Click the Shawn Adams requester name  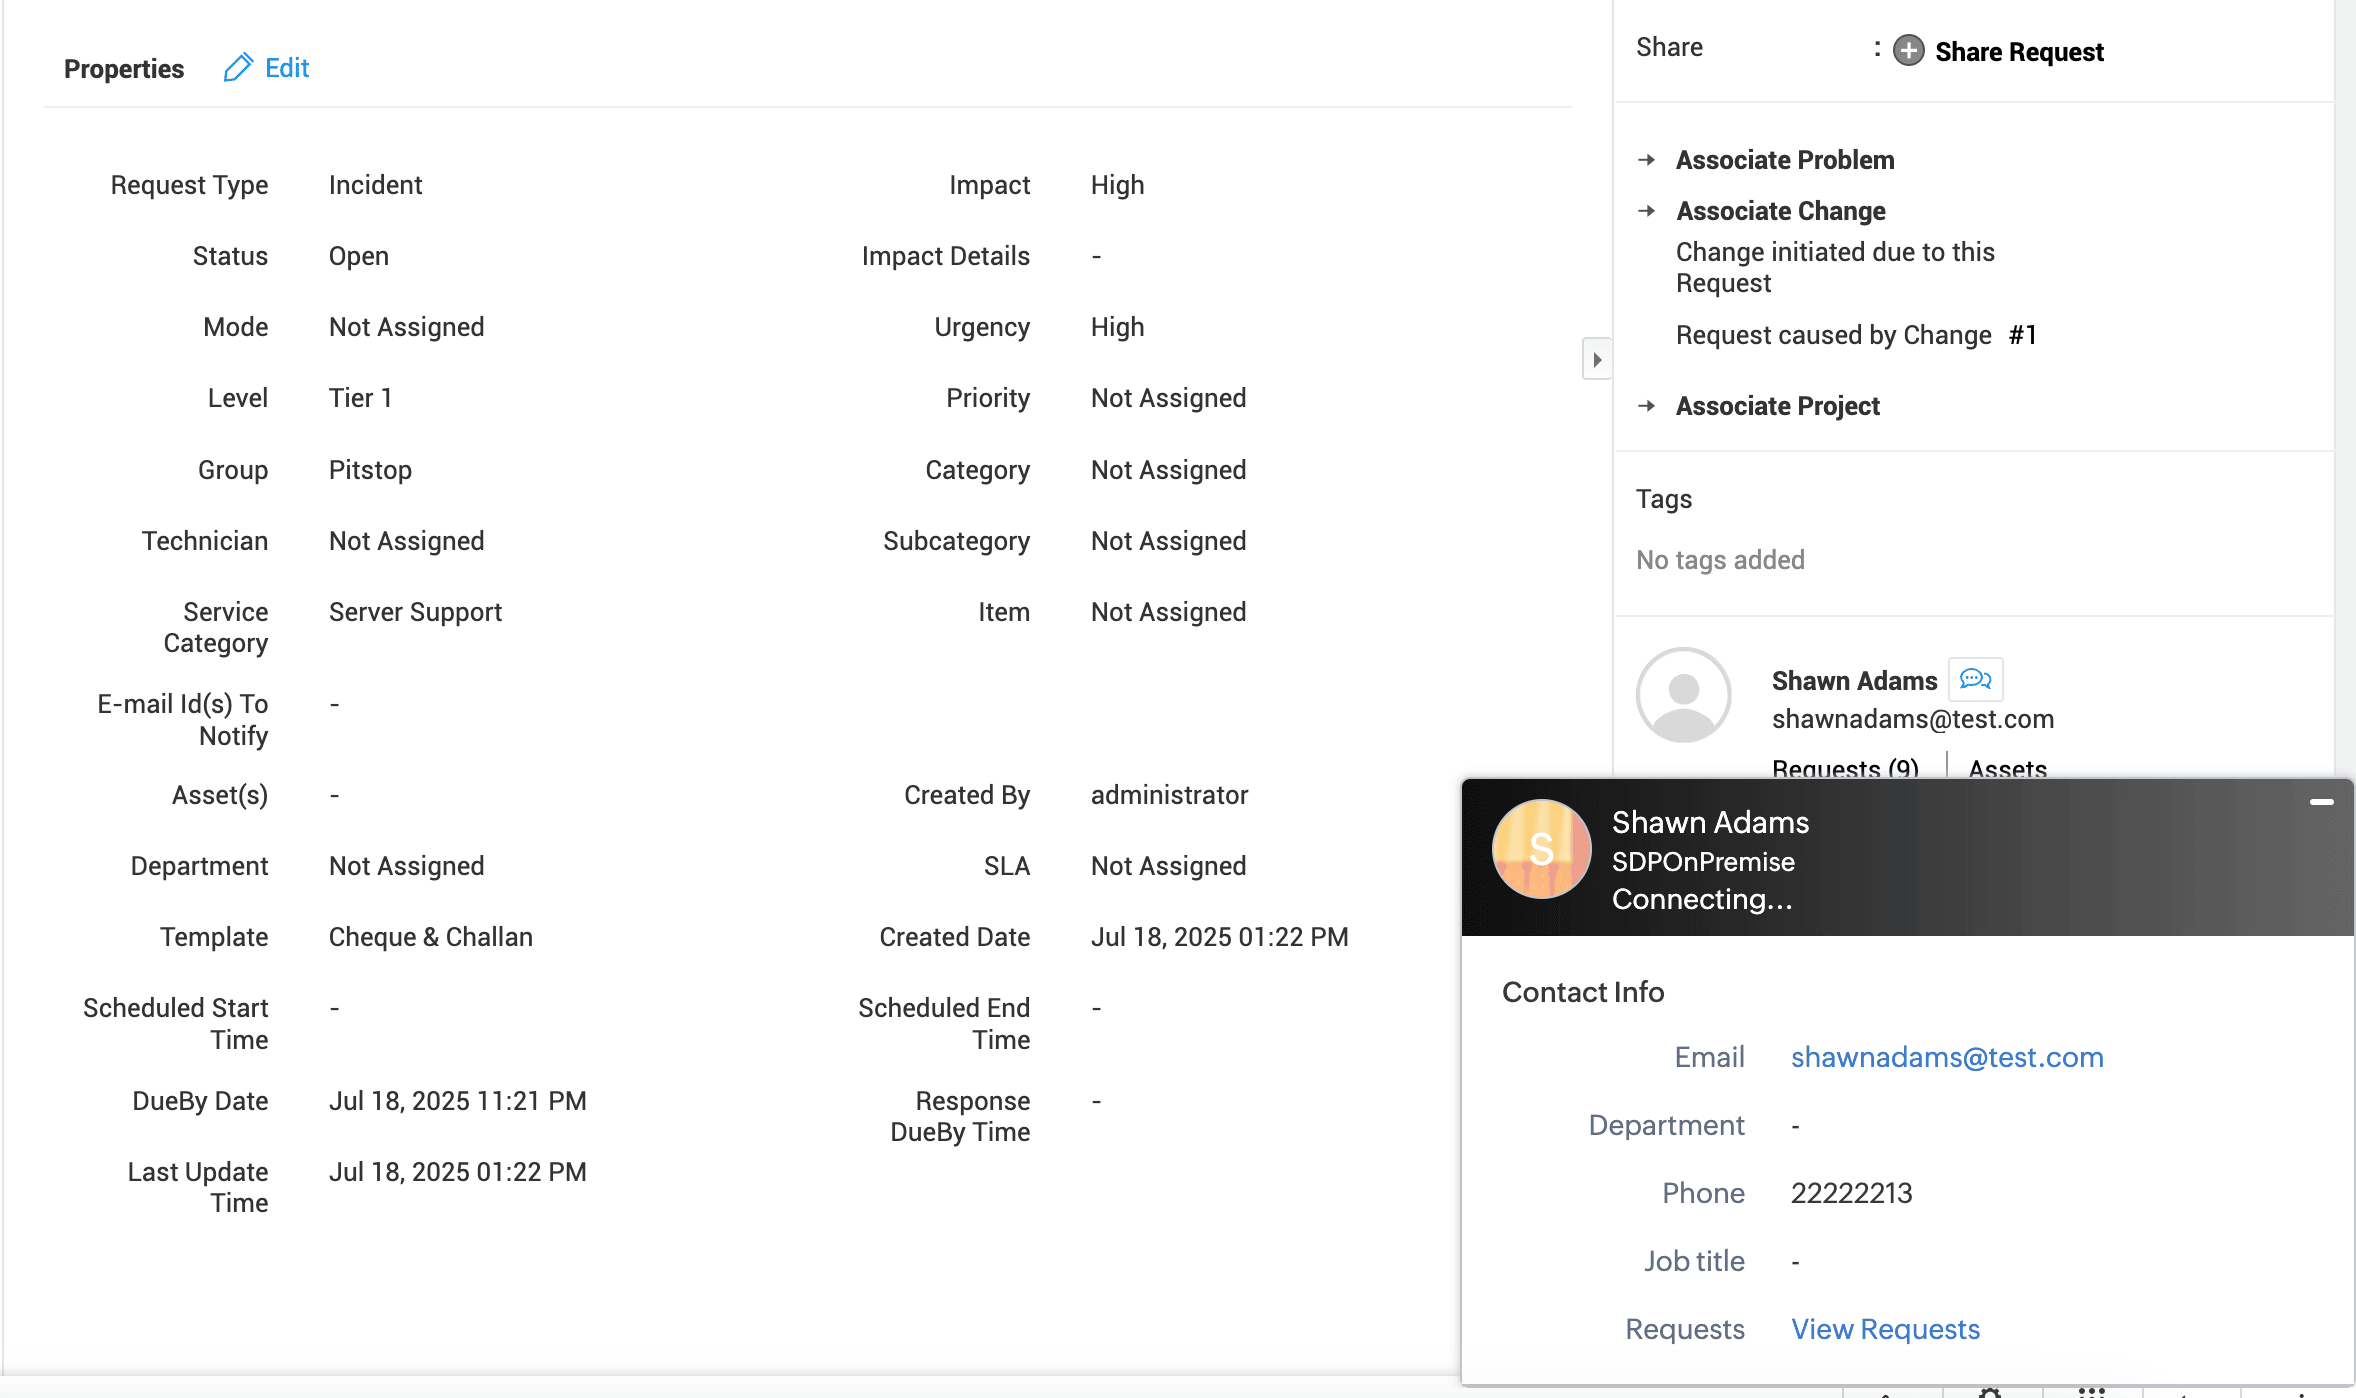coord(1854,681)
